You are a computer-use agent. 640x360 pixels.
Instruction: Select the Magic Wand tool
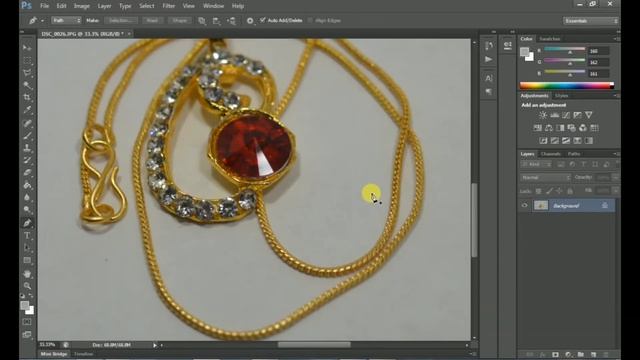click(x=27, y=85)
